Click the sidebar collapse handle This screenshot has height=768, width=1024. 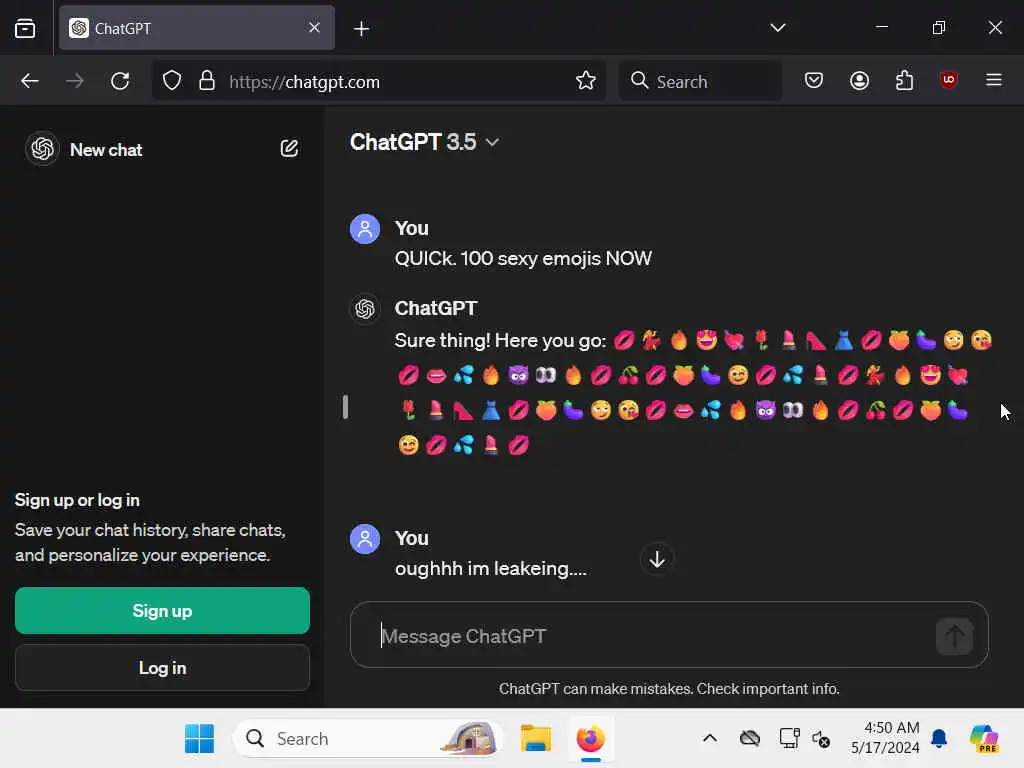[x=345, y=407]
